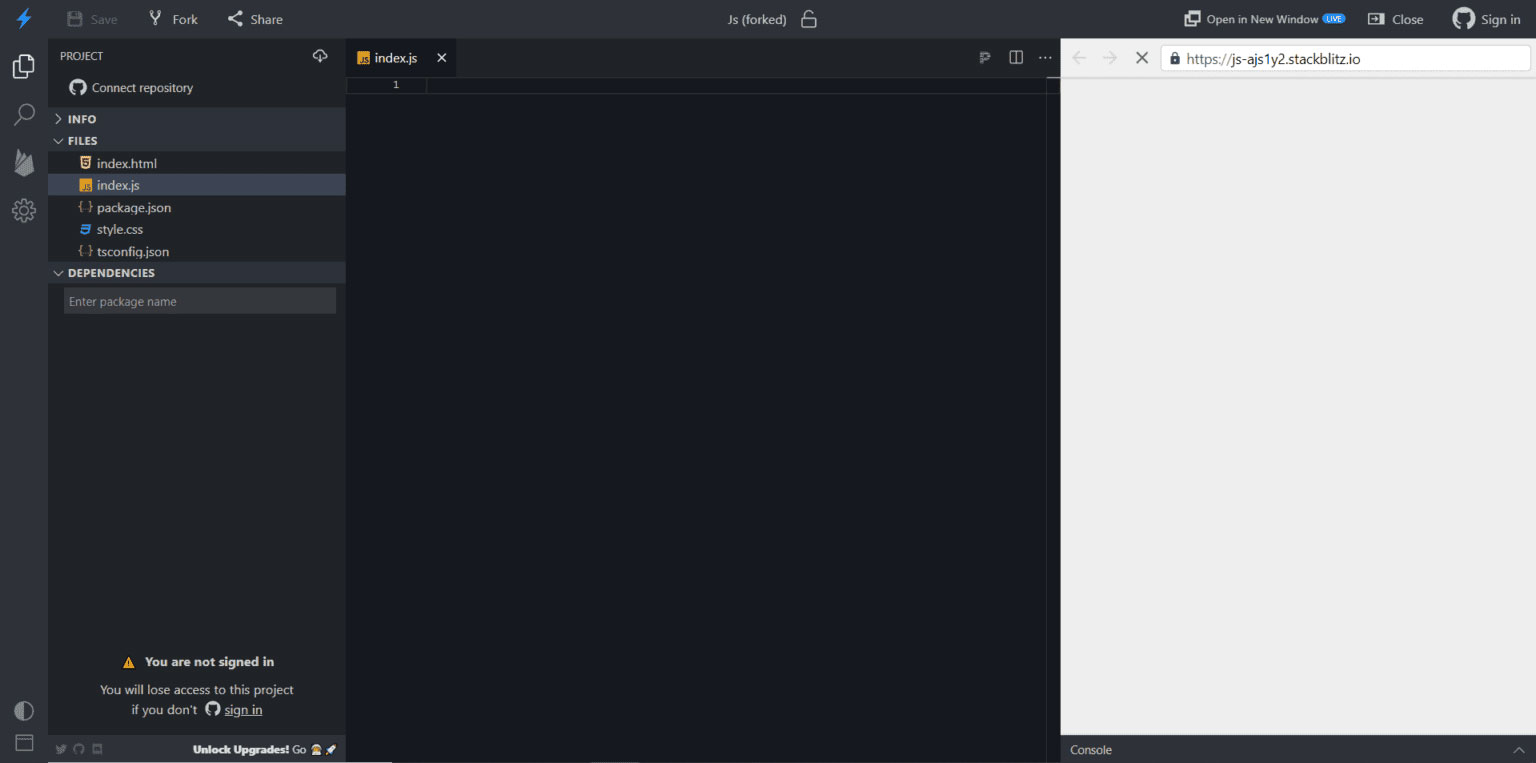Expand the Console with chevron arrow

[x=1519, y=750]
